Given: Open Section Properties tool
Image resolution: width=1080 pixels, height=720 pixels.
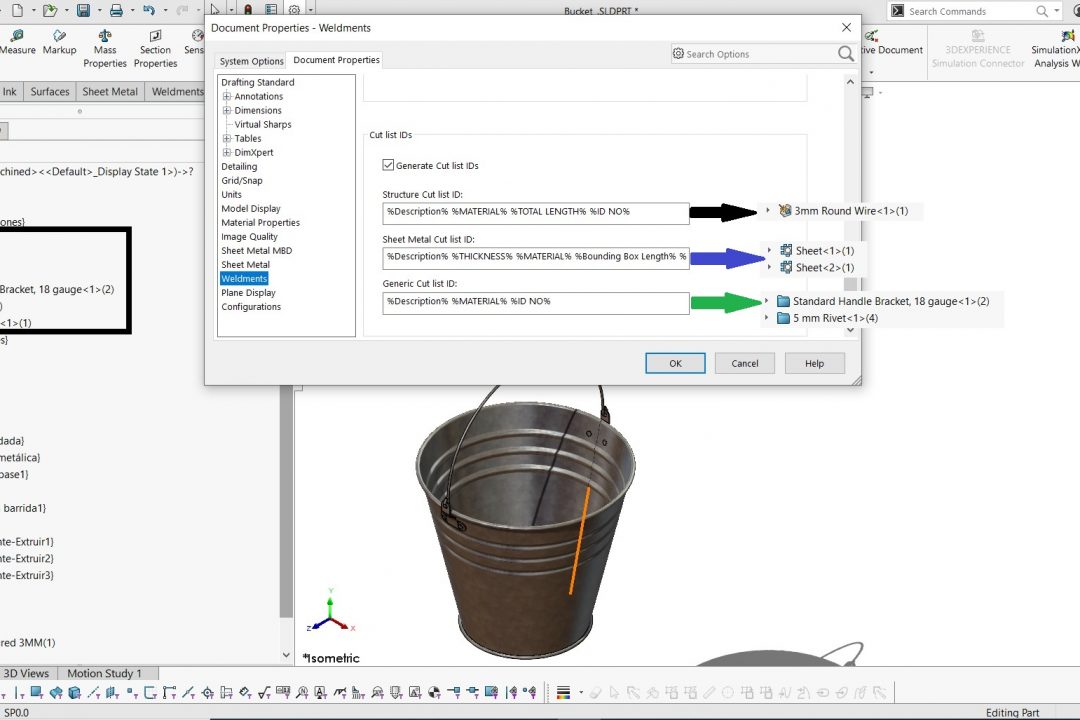Looking at the screenshot, I should tap(155, 49).
